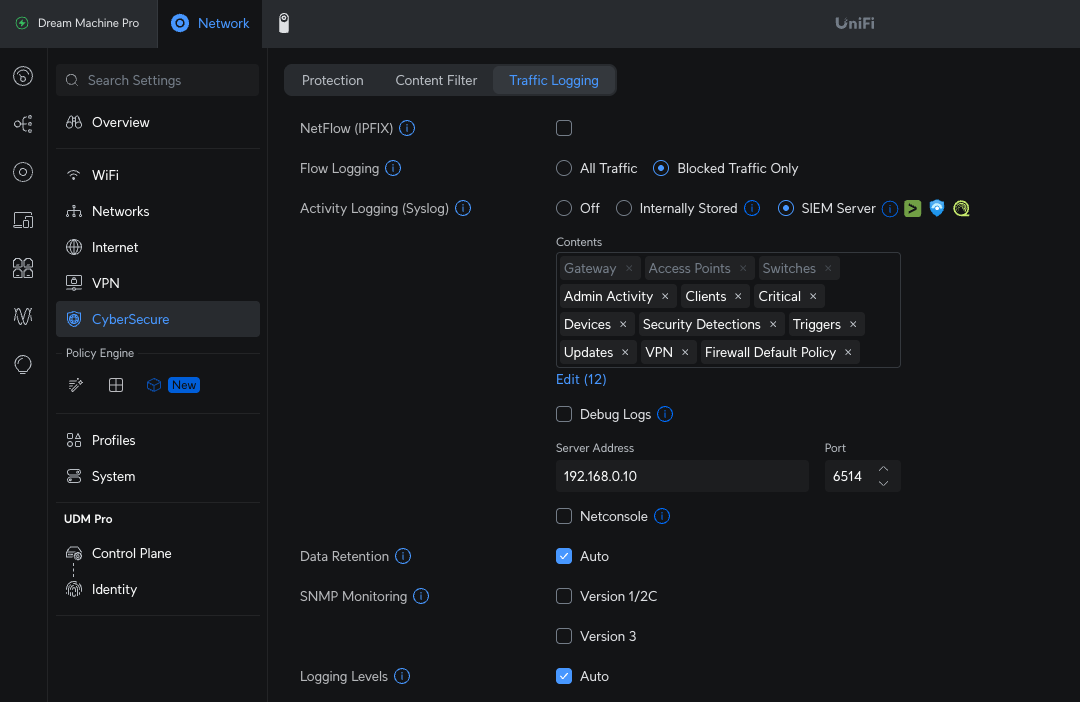Click the mobile device icon in the top bar
This screenshot has height=702, width=1080.
(283, 23)
